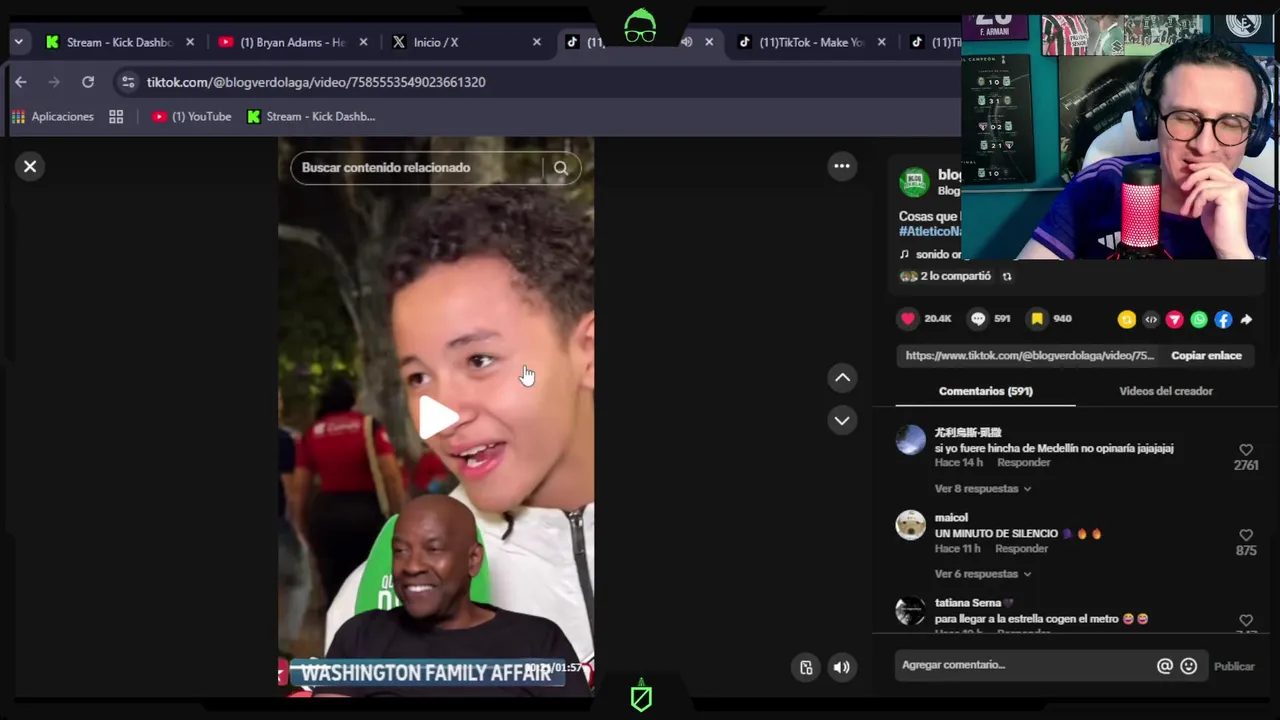The height and width of the screenshot is (720, 1280).
Task: Click browser forward arrow
Action: [x=54, y=82]
